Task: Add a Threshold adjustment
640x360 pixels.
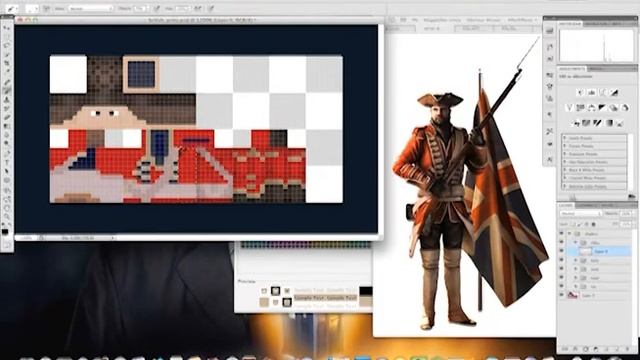Action: click(597, 123)
